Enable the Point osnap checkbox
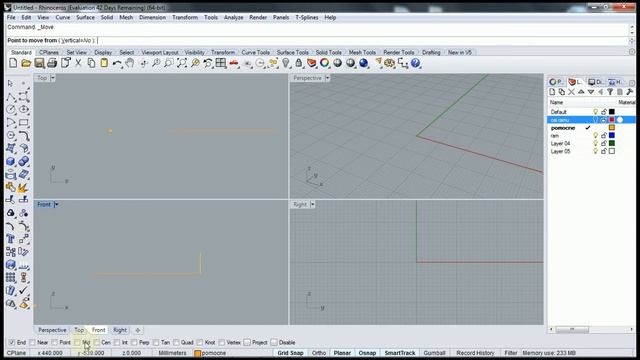 click(55, 342)
